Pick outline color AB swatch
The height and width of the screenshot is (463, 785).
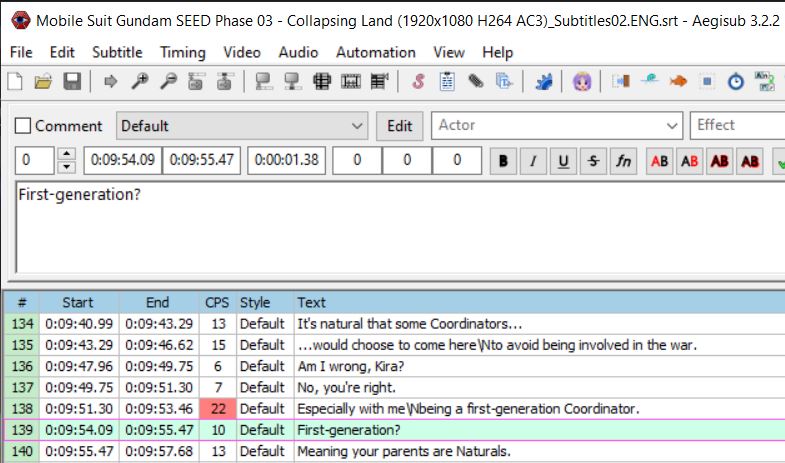click(719, 161)
